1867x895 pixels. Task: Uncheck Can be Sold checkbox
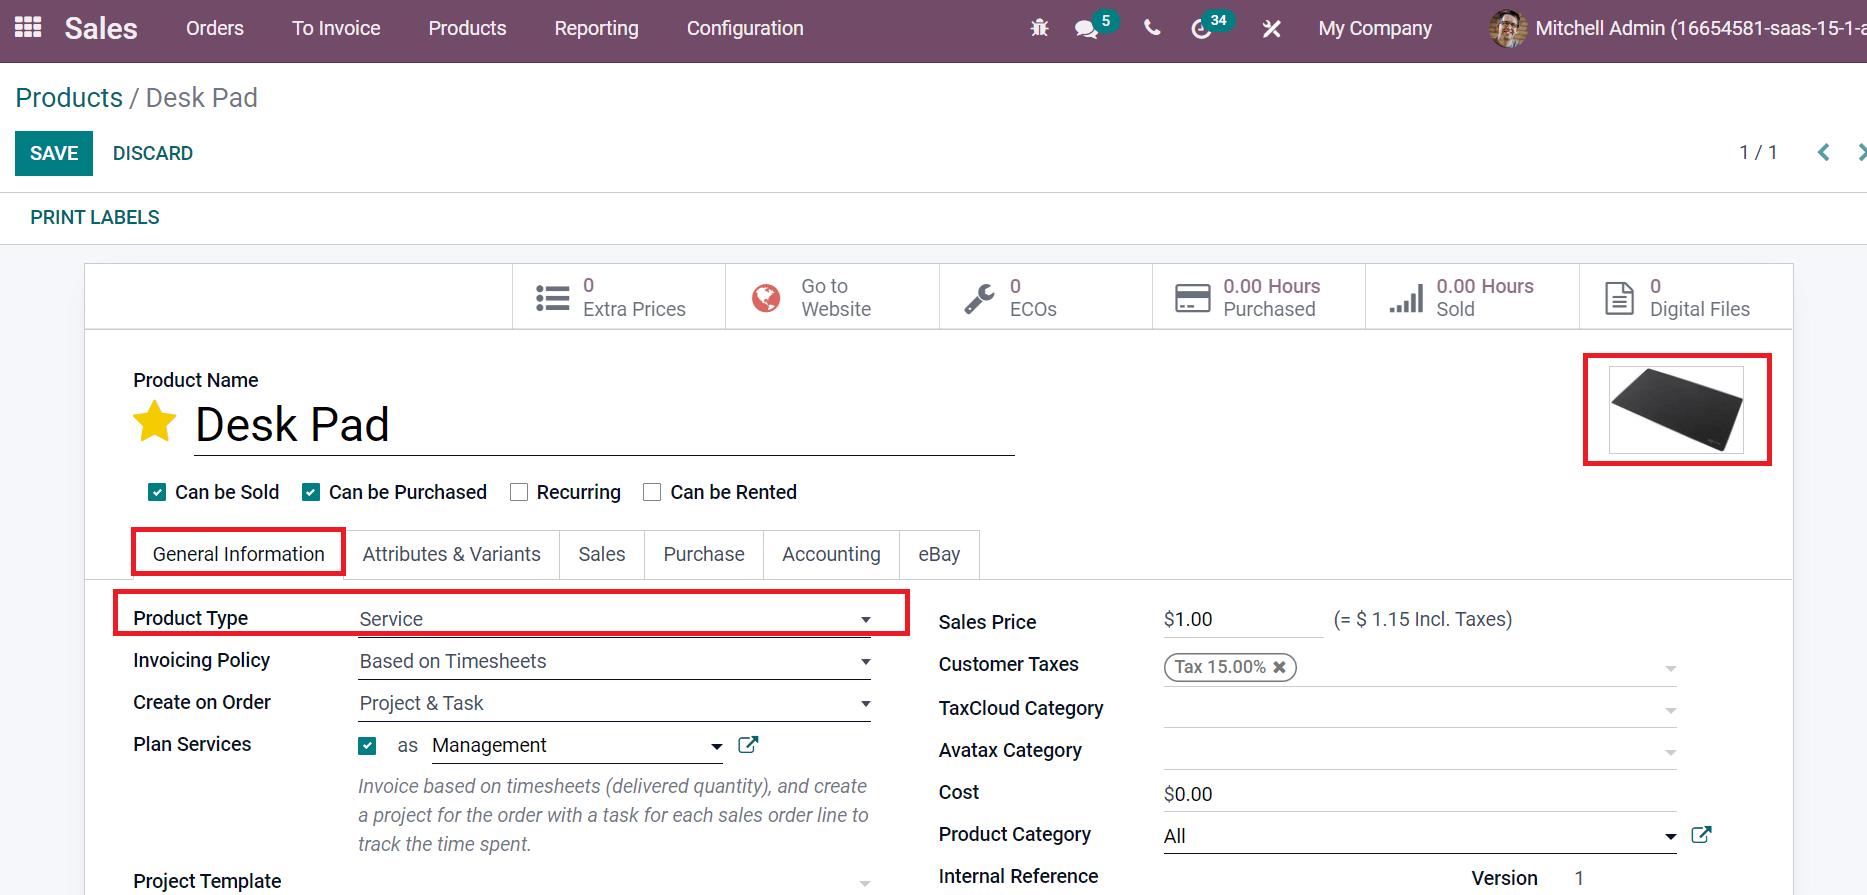click(x=157, y=492)
